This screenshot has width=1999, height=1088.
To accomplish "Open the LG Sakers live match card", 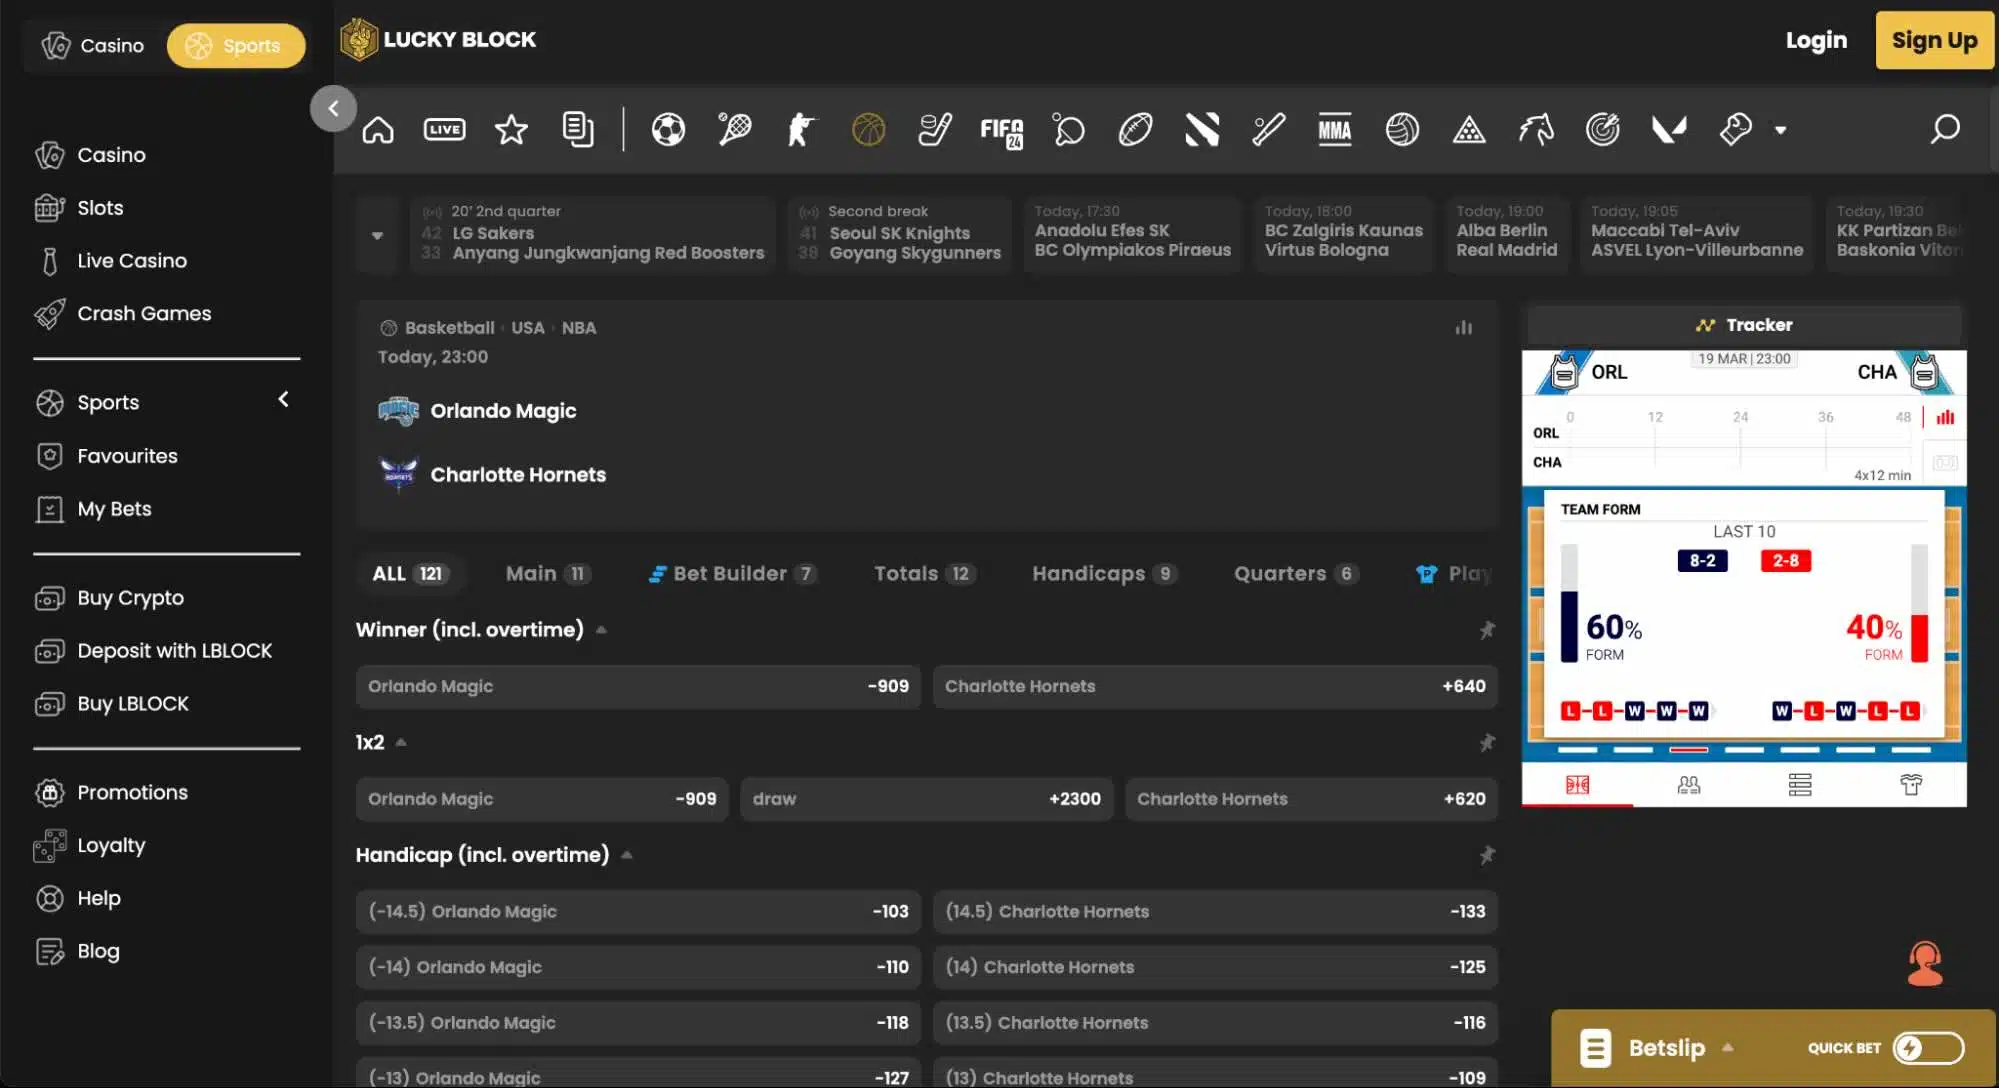I will coord(593,234).
